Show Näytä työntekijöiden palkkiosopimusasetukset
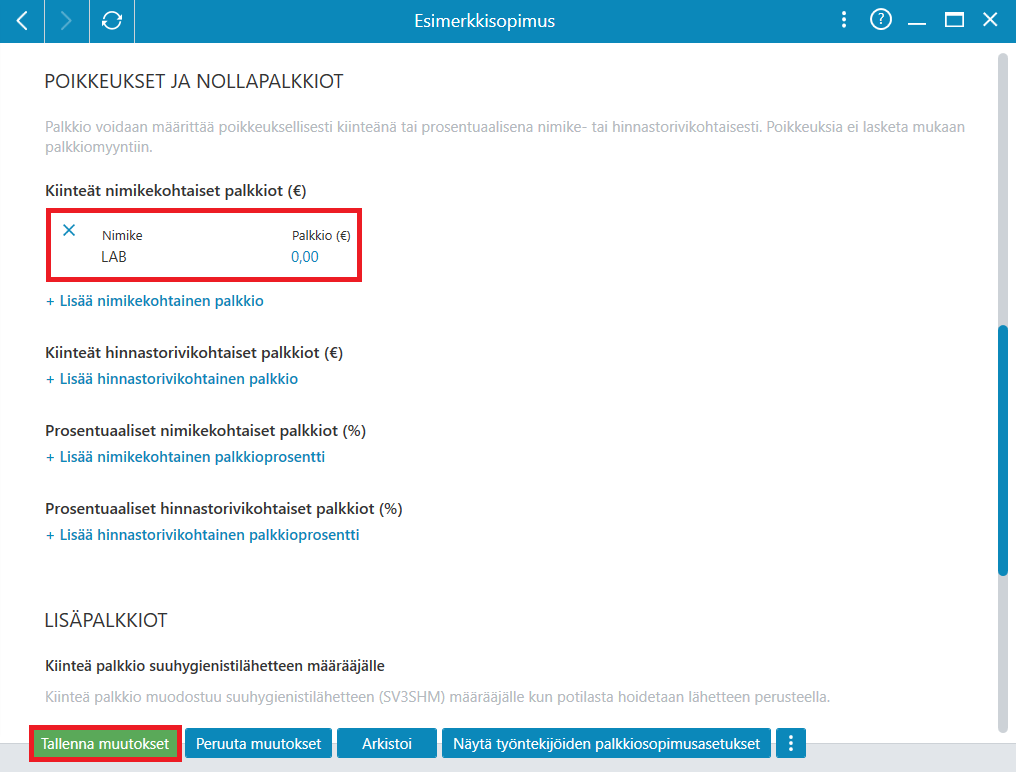 [x=606, y=743]
